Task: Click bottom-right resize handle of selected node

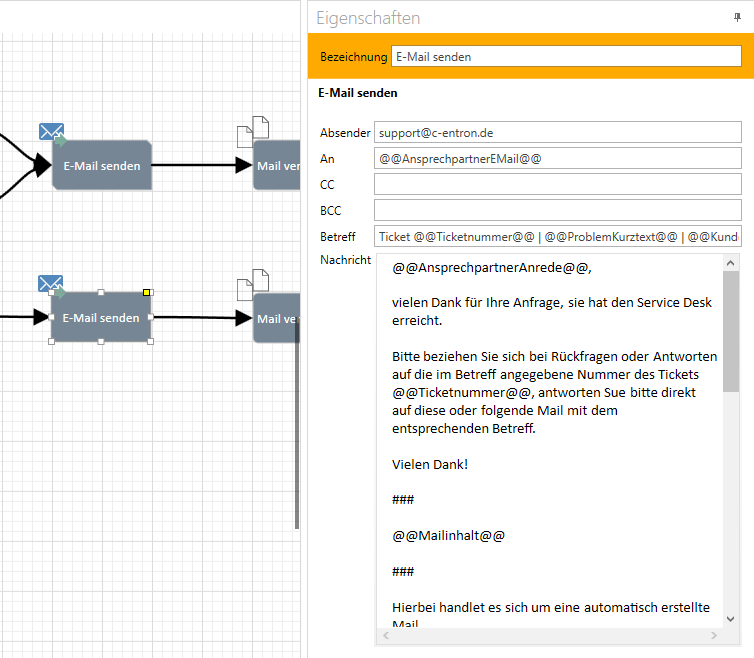Action: pos(151,342)
